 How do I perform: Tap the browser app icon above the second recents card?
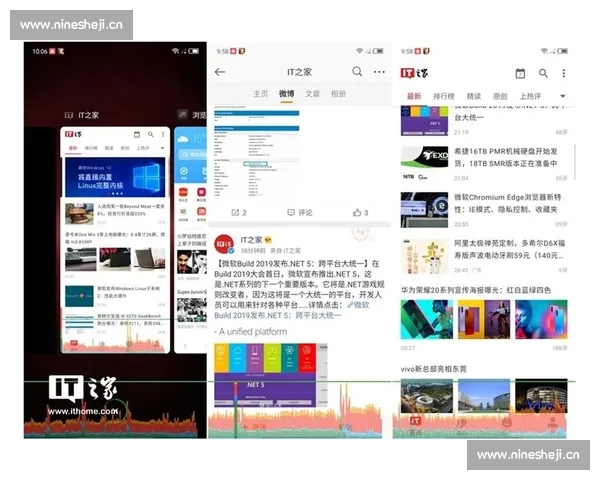tap(183, 114)
